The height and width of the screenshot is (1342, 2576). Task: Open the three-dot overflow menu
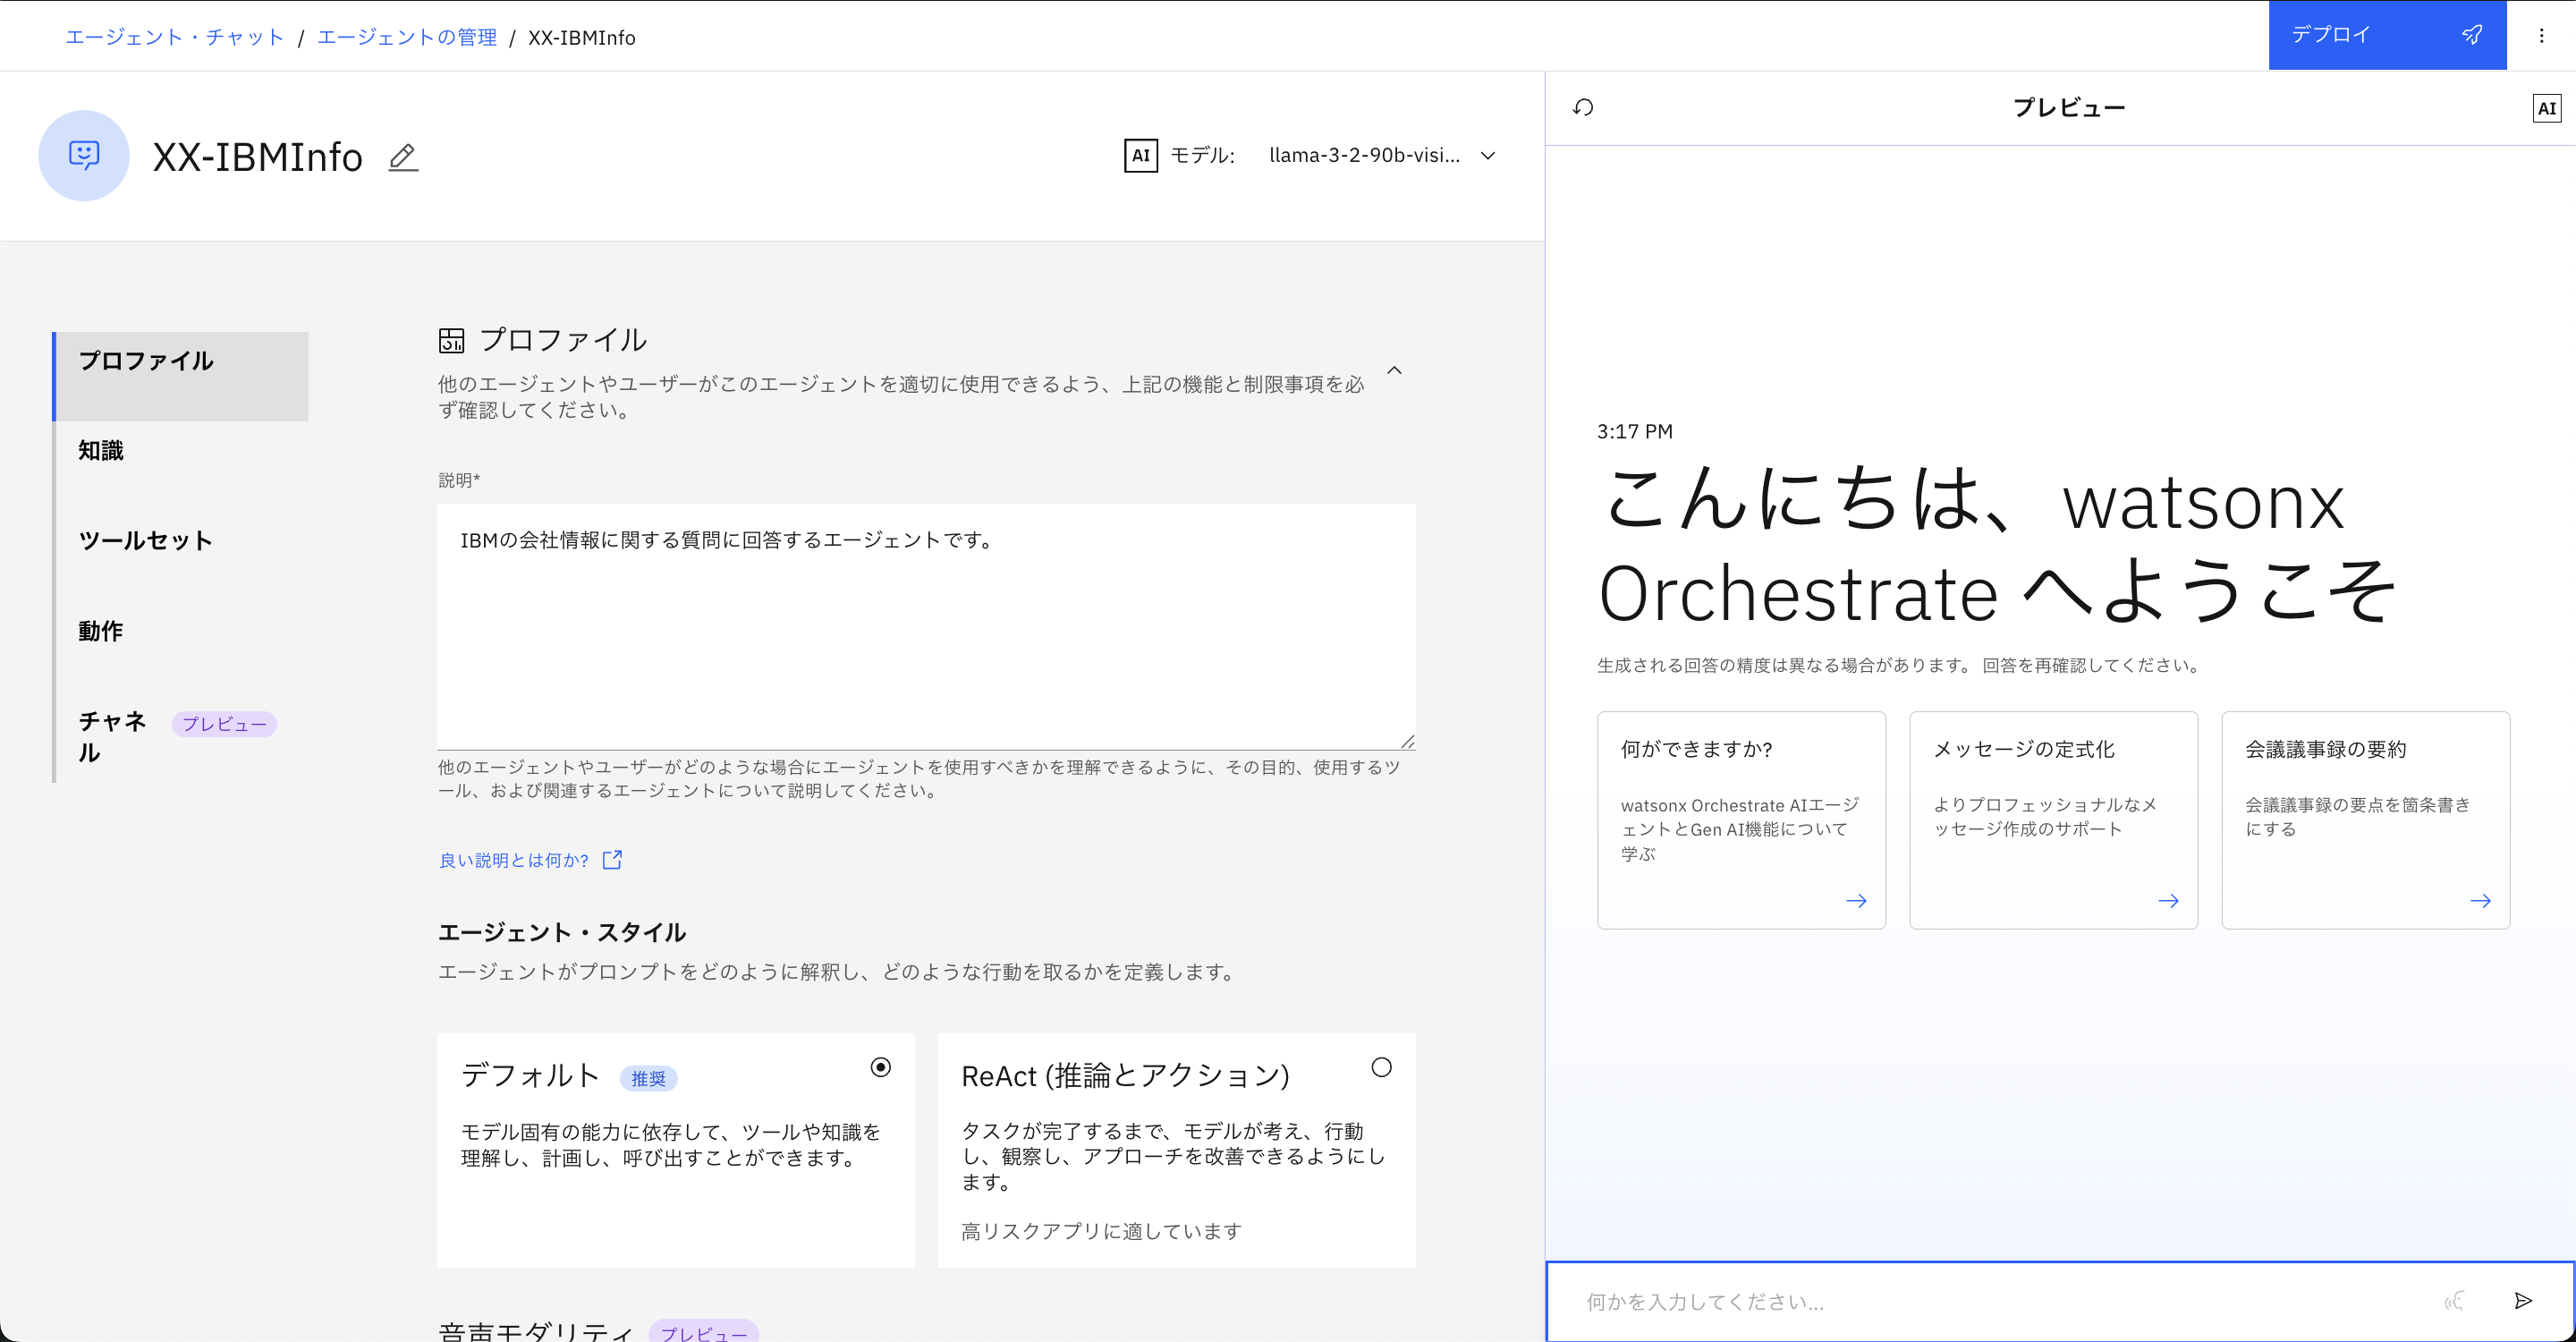(2541, 36)
